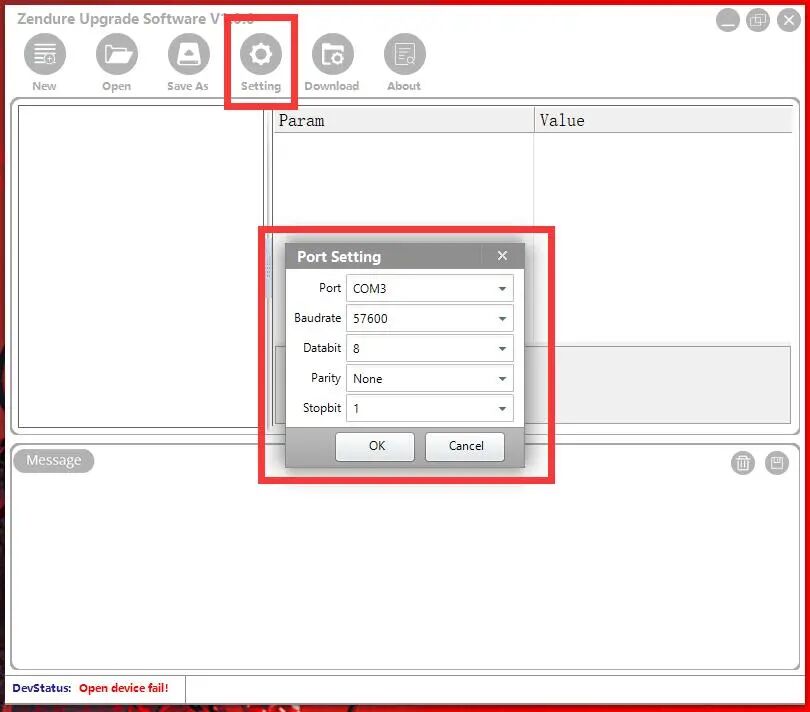The width and height of the screenshot is (810, 712).
Task: Expand the Stopbit dropdown
Action: 429,408
